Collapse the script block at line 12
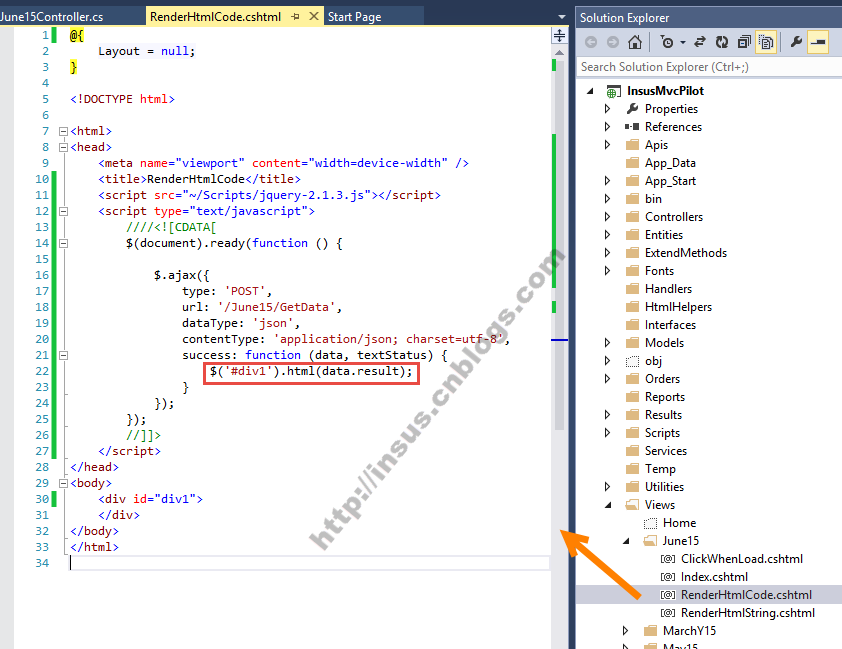The height and width of the screenshot is (649, 842). point(63,212)
